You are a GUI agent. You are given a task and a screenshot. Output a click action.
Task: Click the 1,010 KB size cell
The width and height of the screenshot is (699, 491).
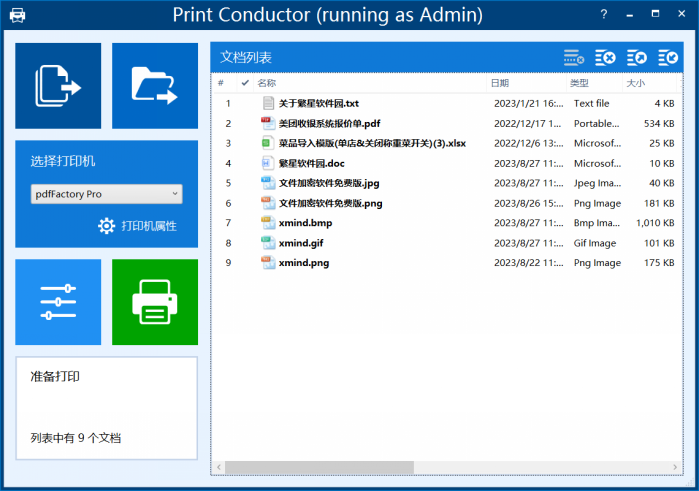point(655,223)
